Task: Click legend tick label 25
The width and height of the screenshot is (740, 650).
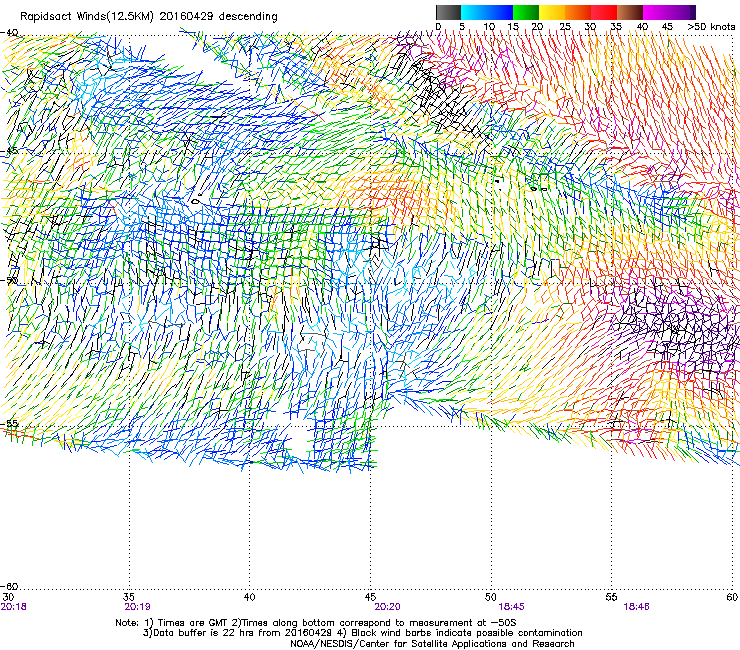Action: (565, 27)
